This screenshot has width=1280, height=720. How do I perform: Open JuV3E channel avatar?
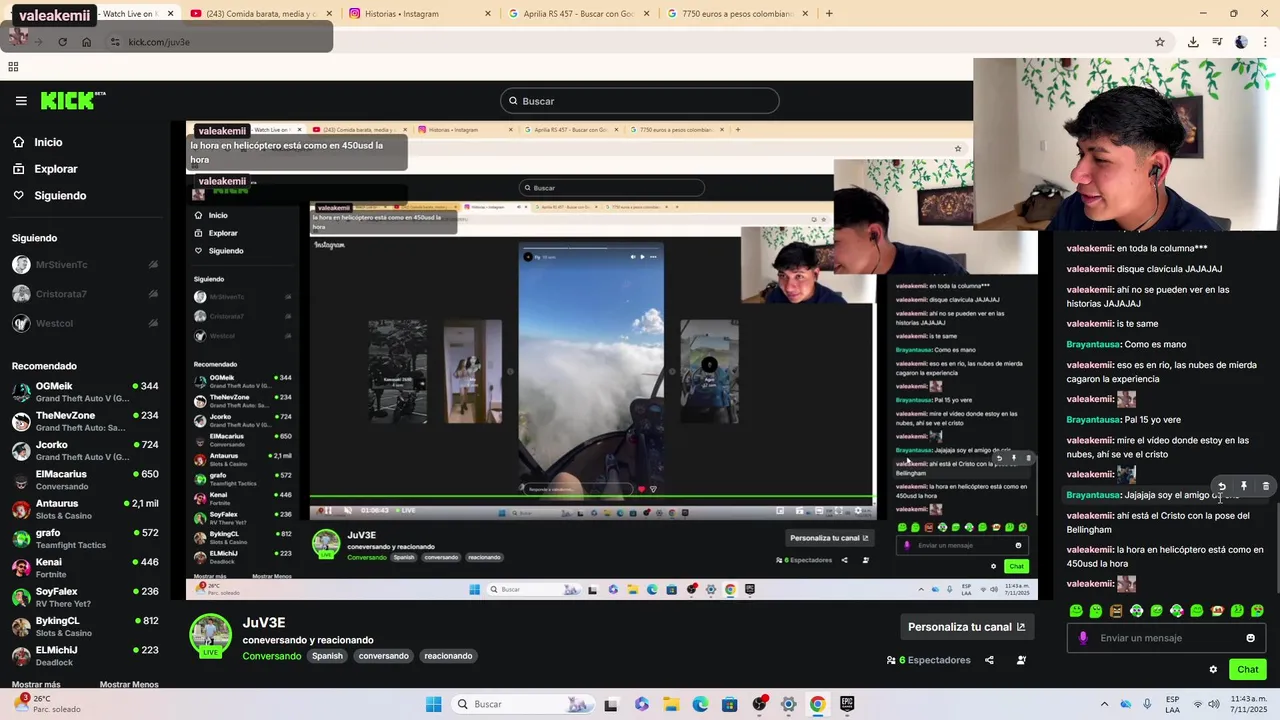(210, 636)
